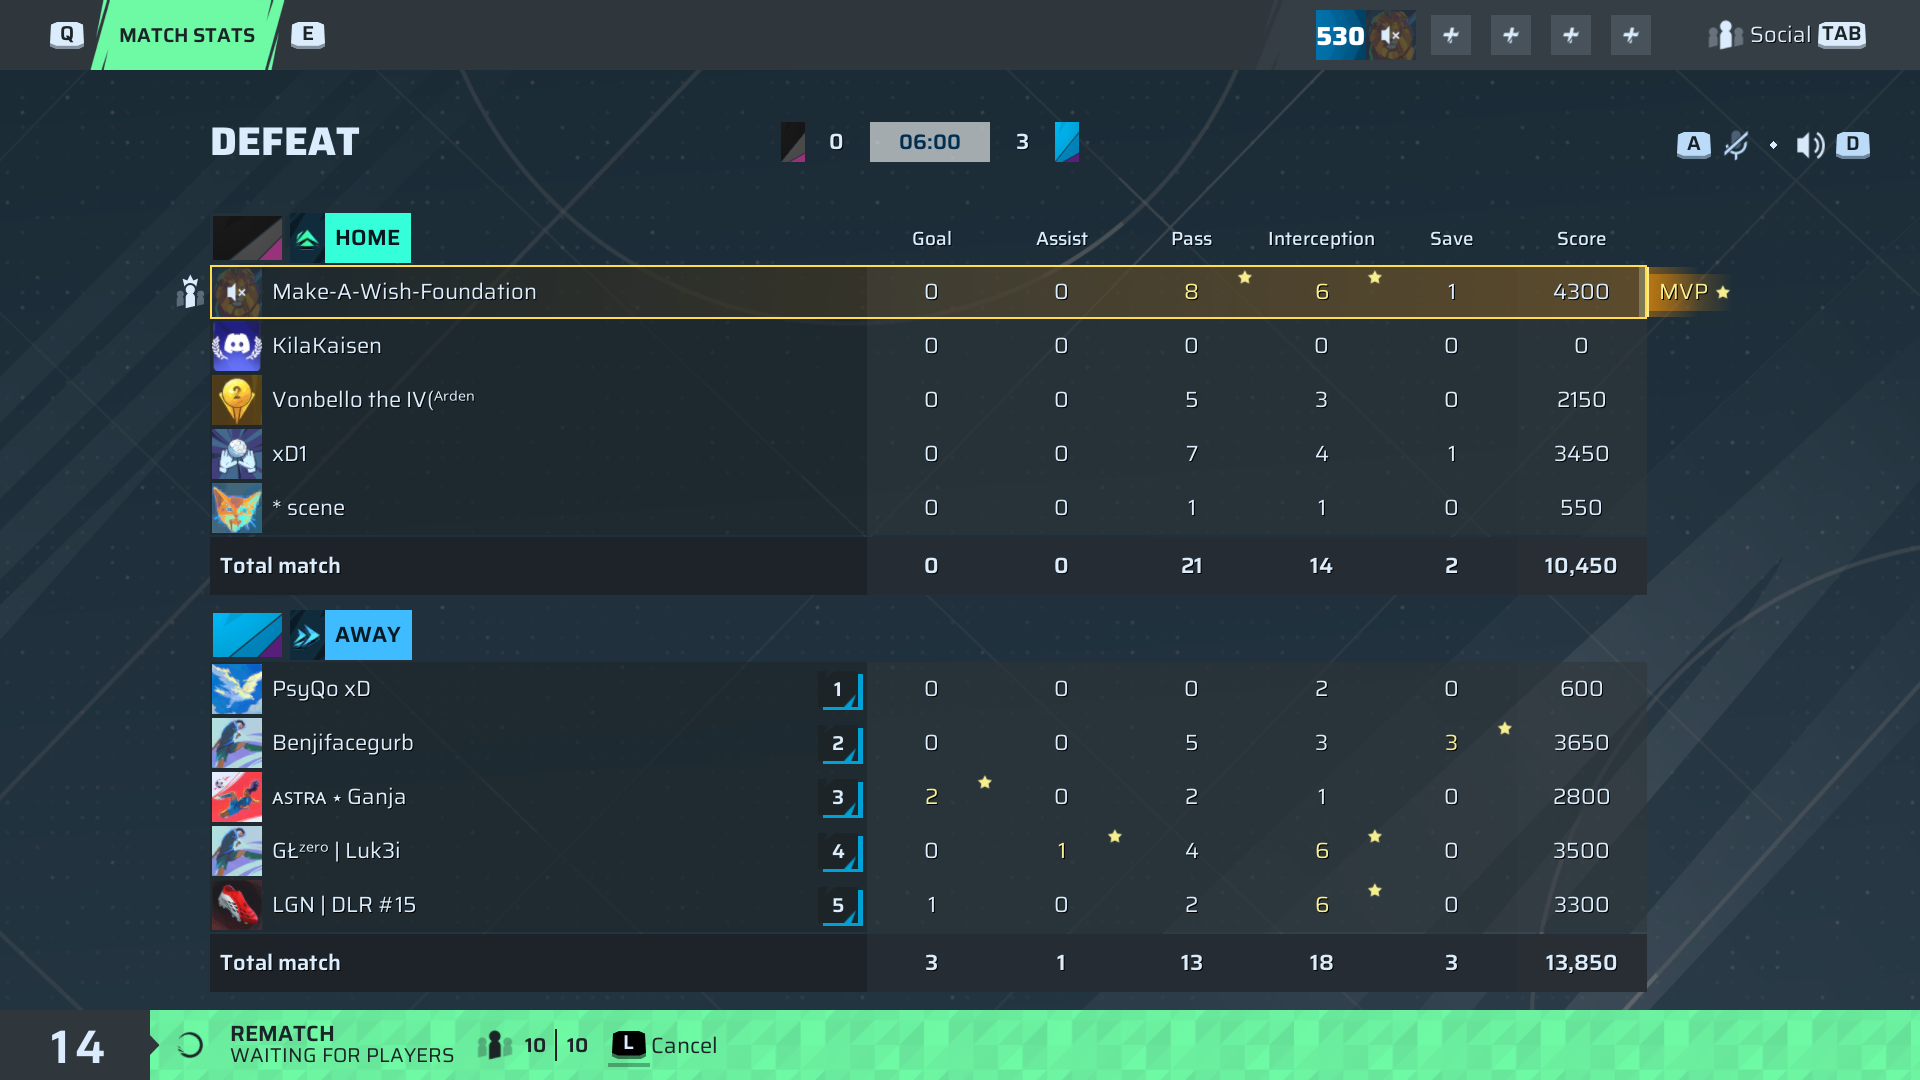Image resolution: width=1920 pixels, height=1080 pixels.
Task: Click the first empty party slot plus
Action: (1450, 36)
